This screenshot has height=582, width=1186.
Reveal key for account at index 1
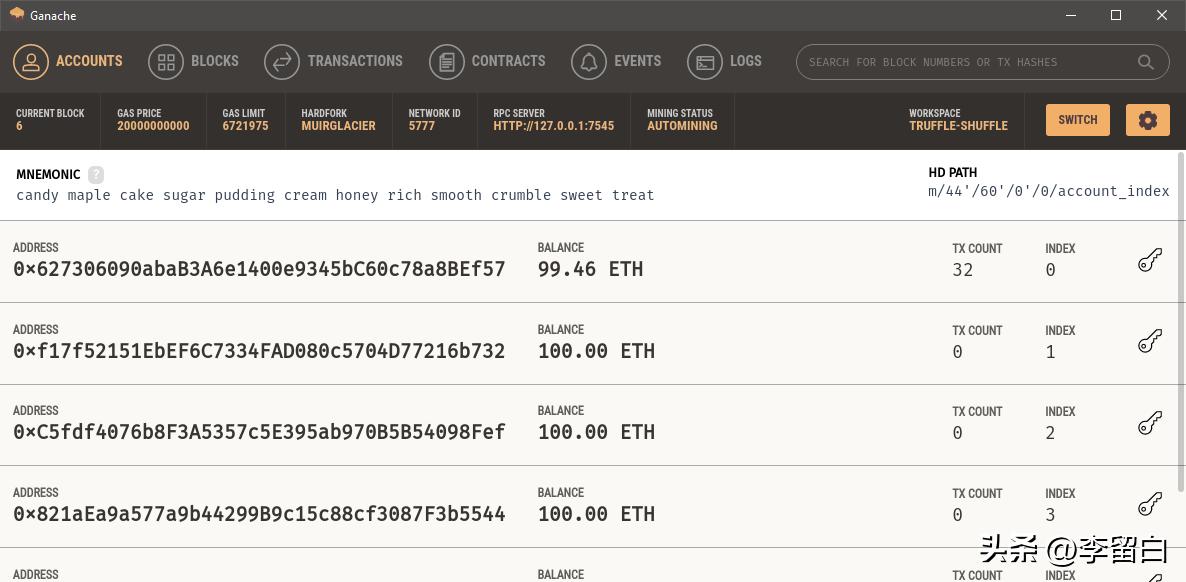pyautogui.click(x=1149, y=341)
